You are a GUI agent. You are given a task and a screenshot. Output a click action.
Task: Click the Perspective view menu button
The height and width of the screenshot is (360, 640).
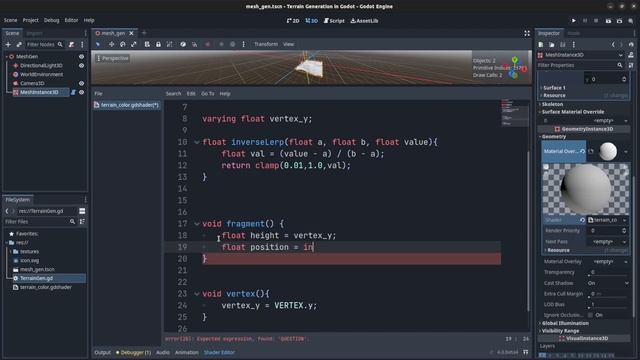tap(113, 58)
